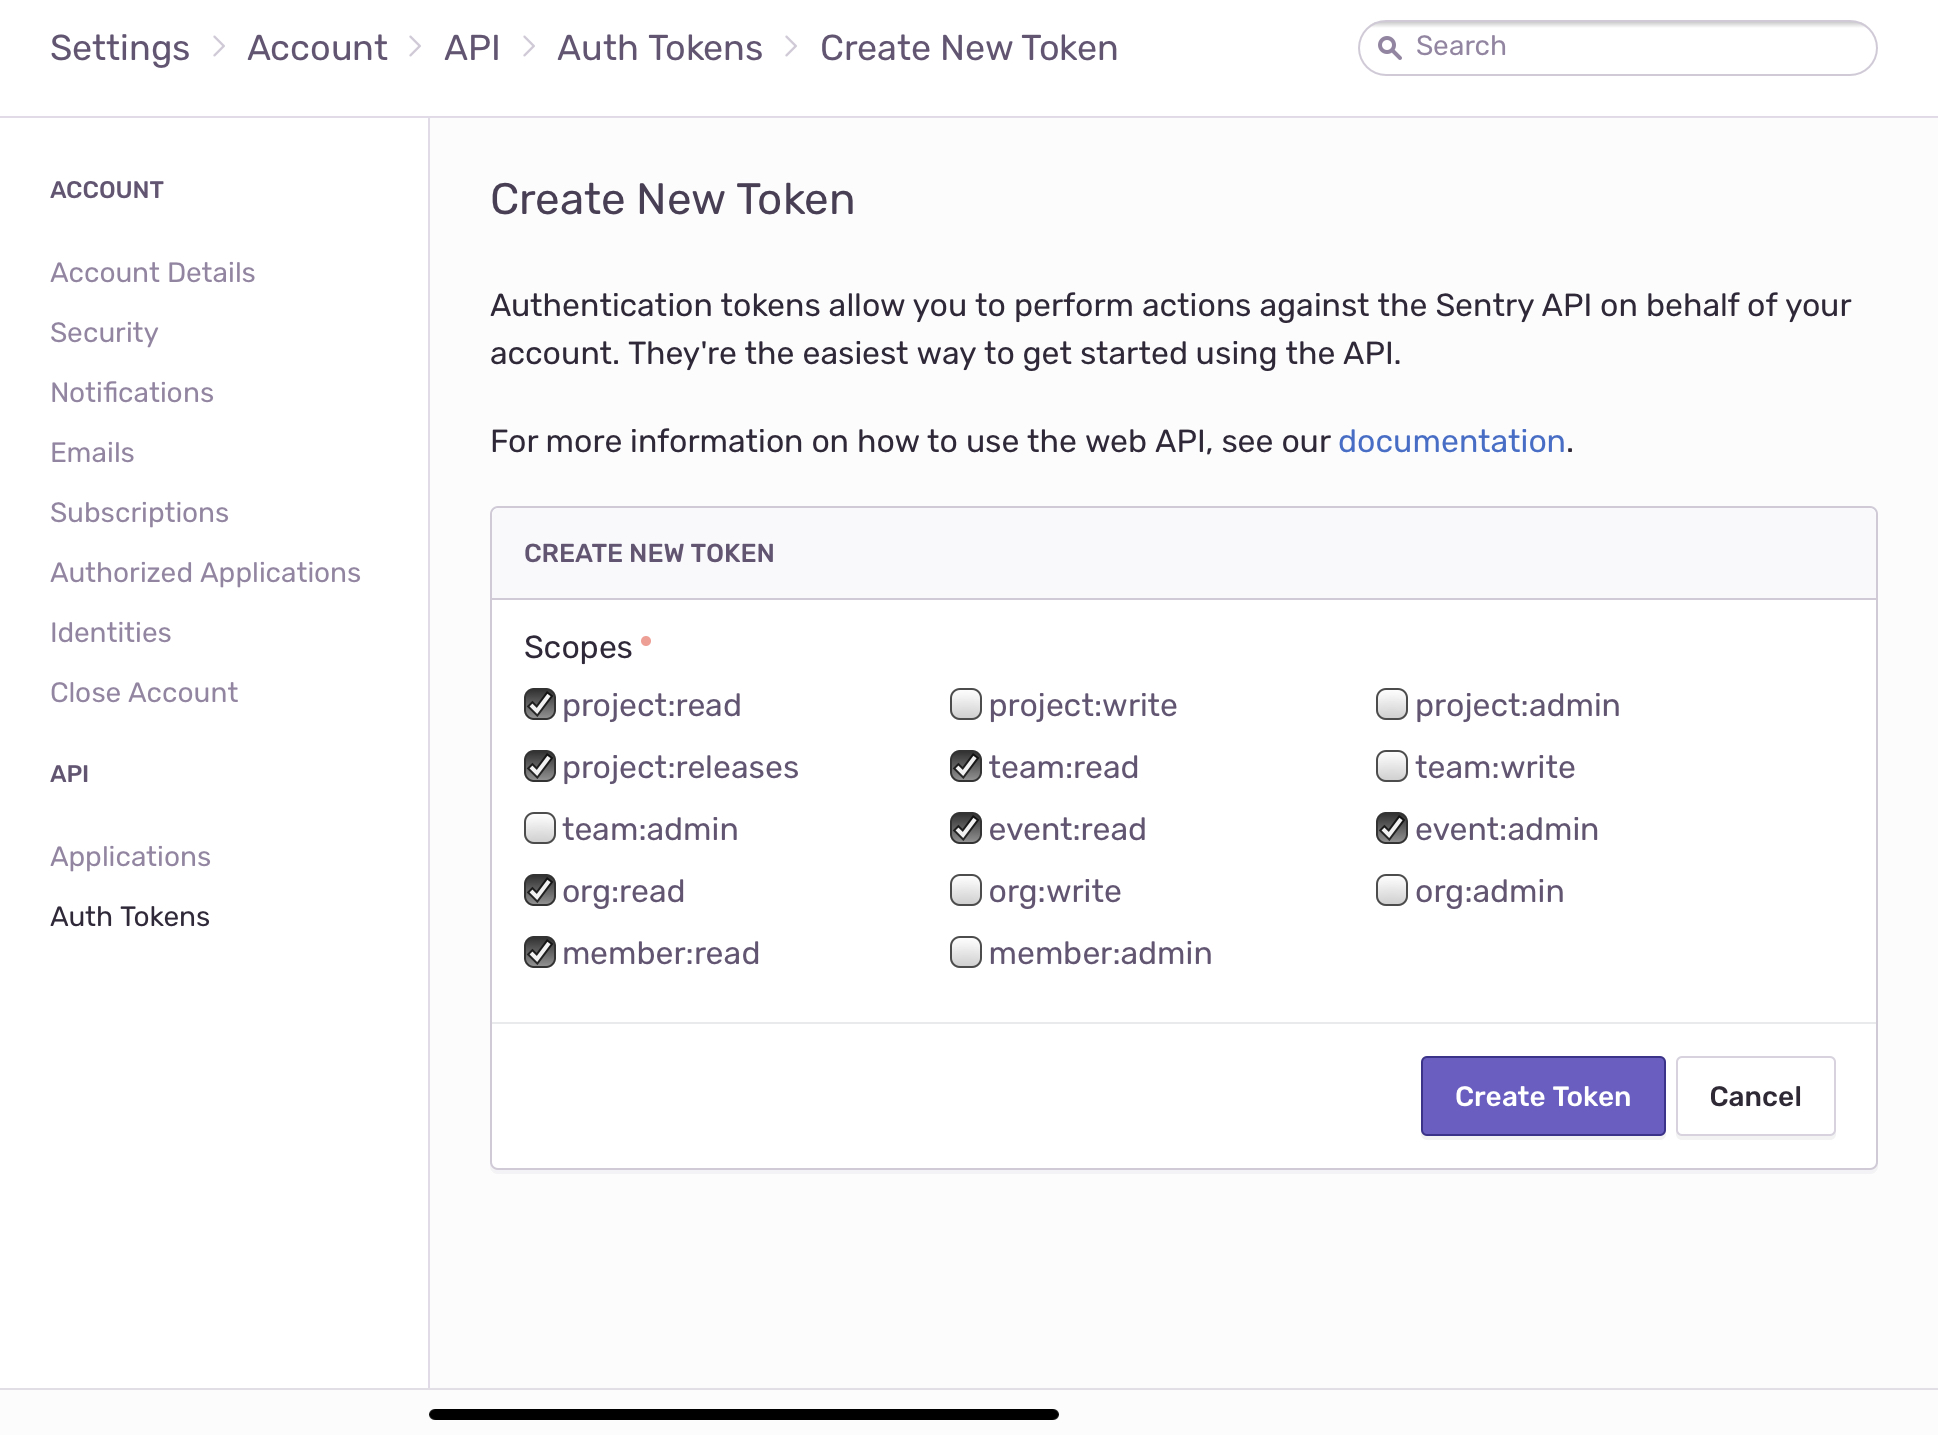Disable the member:read scope
The width and height of the screenshot is (1938, 1435).
(x=539, y=953)
